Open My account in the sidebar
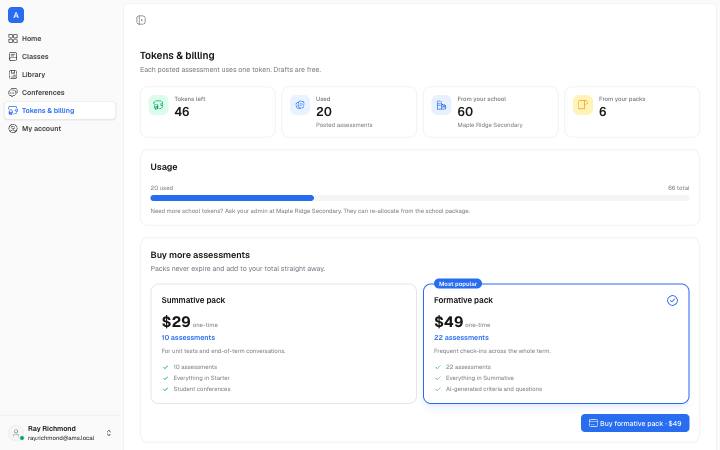720x450 pixels. click(x=60, y=129)
